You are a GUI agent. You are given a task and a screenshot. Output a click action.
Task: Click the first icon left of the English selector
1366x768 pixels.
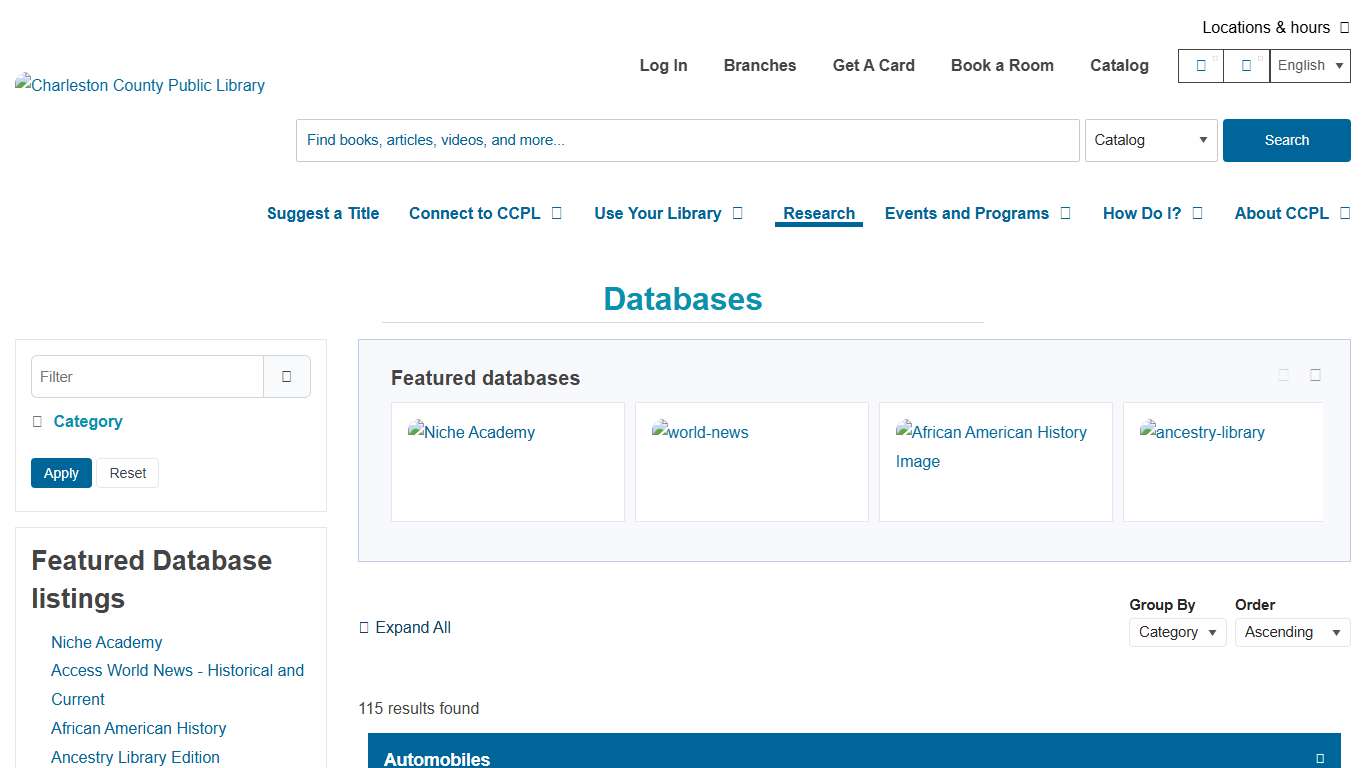click(1200, 65)
